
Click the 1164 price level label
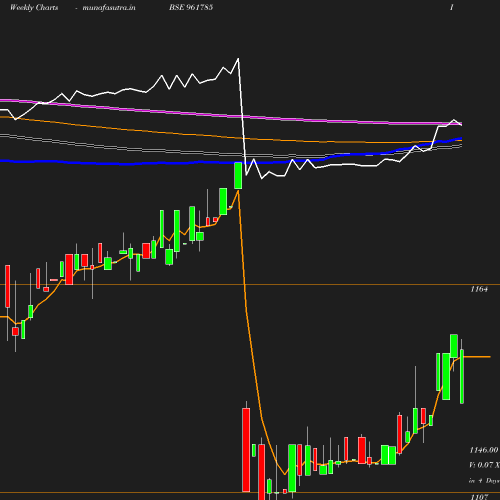tap(479, 289)
